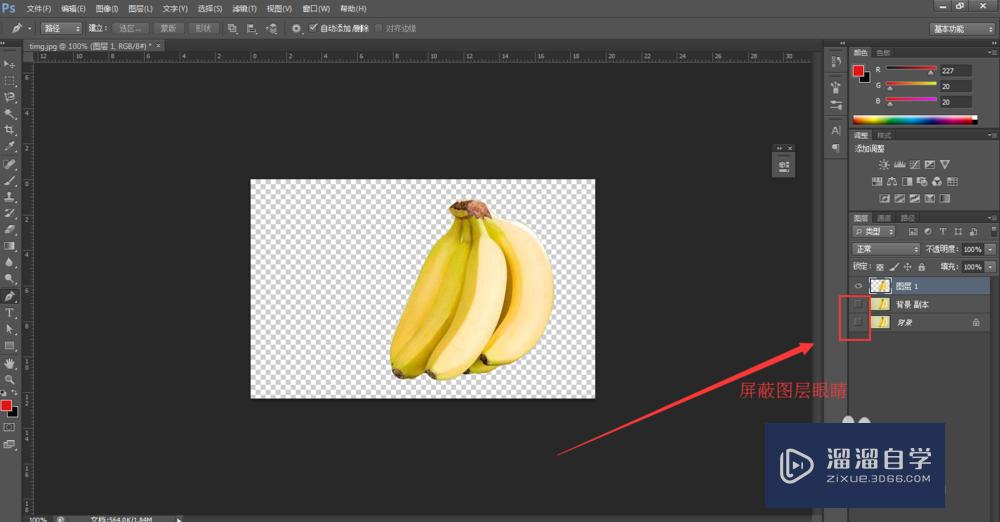
Task: Select the Zoom tool
Action: coord(9,380)
